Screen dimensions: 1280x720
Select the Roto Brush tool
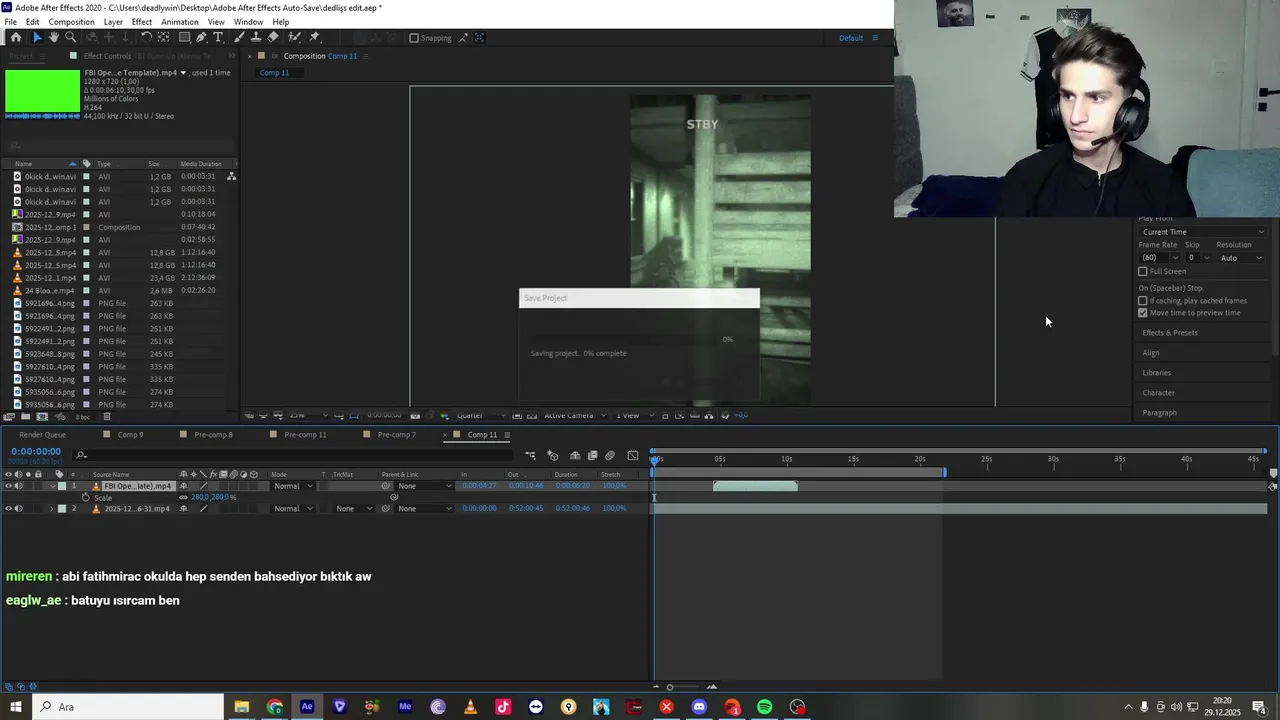pos(296,37)
